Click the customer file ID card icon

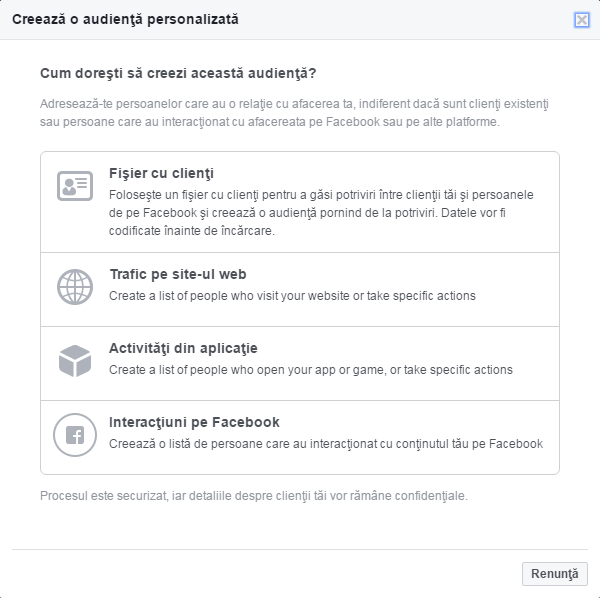[75, 187]
